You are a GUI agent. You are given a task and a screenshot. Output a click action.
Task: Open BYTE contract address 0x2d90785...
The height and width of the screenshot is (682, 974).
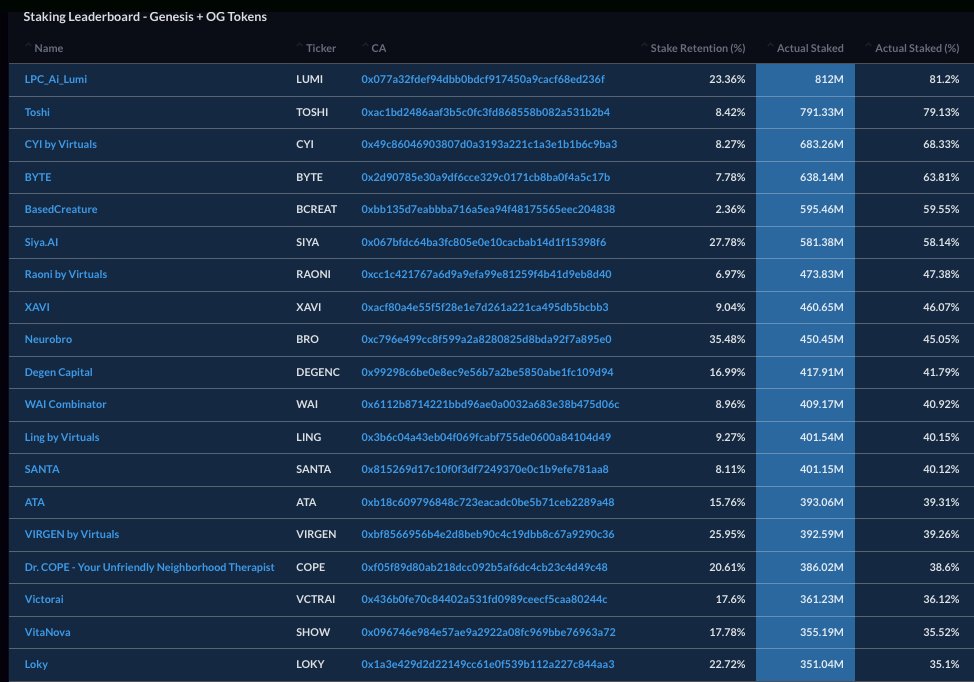tap(486, 177)
